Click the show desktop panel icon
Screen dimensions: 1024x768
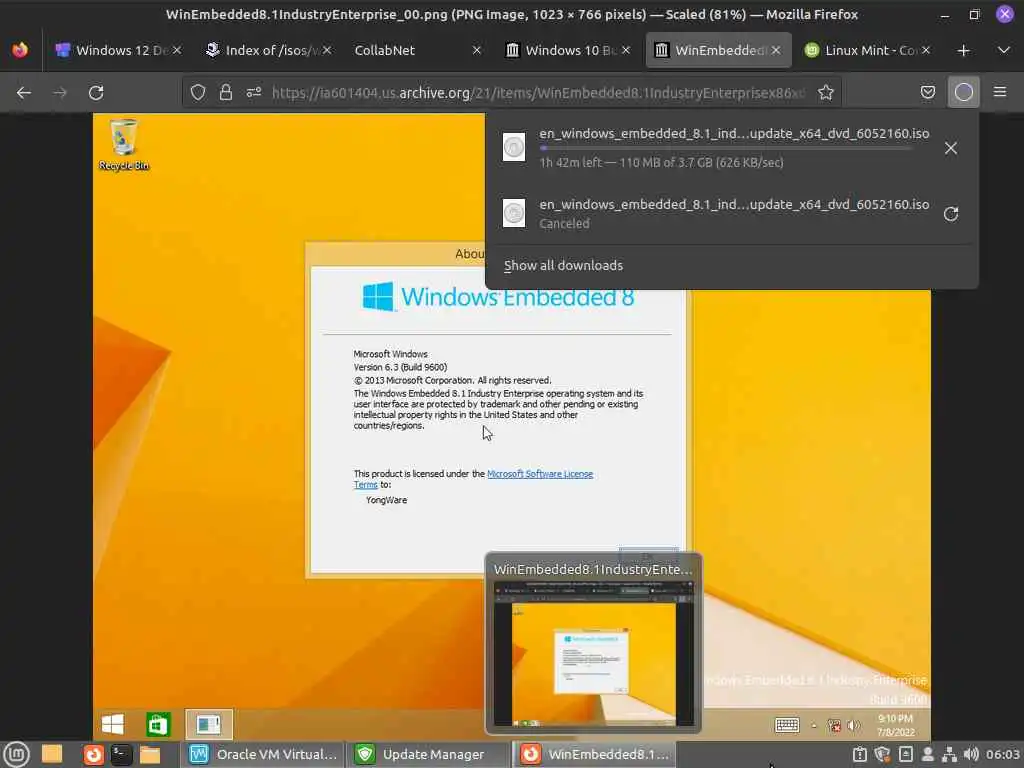point(52,754)
